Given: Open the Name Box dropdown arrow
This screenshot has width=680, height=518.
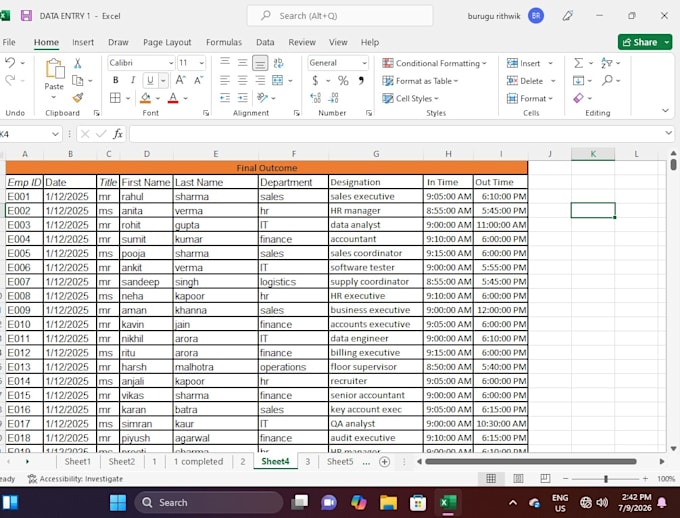Looking at the screenshot, I should [x=55, y=134].
